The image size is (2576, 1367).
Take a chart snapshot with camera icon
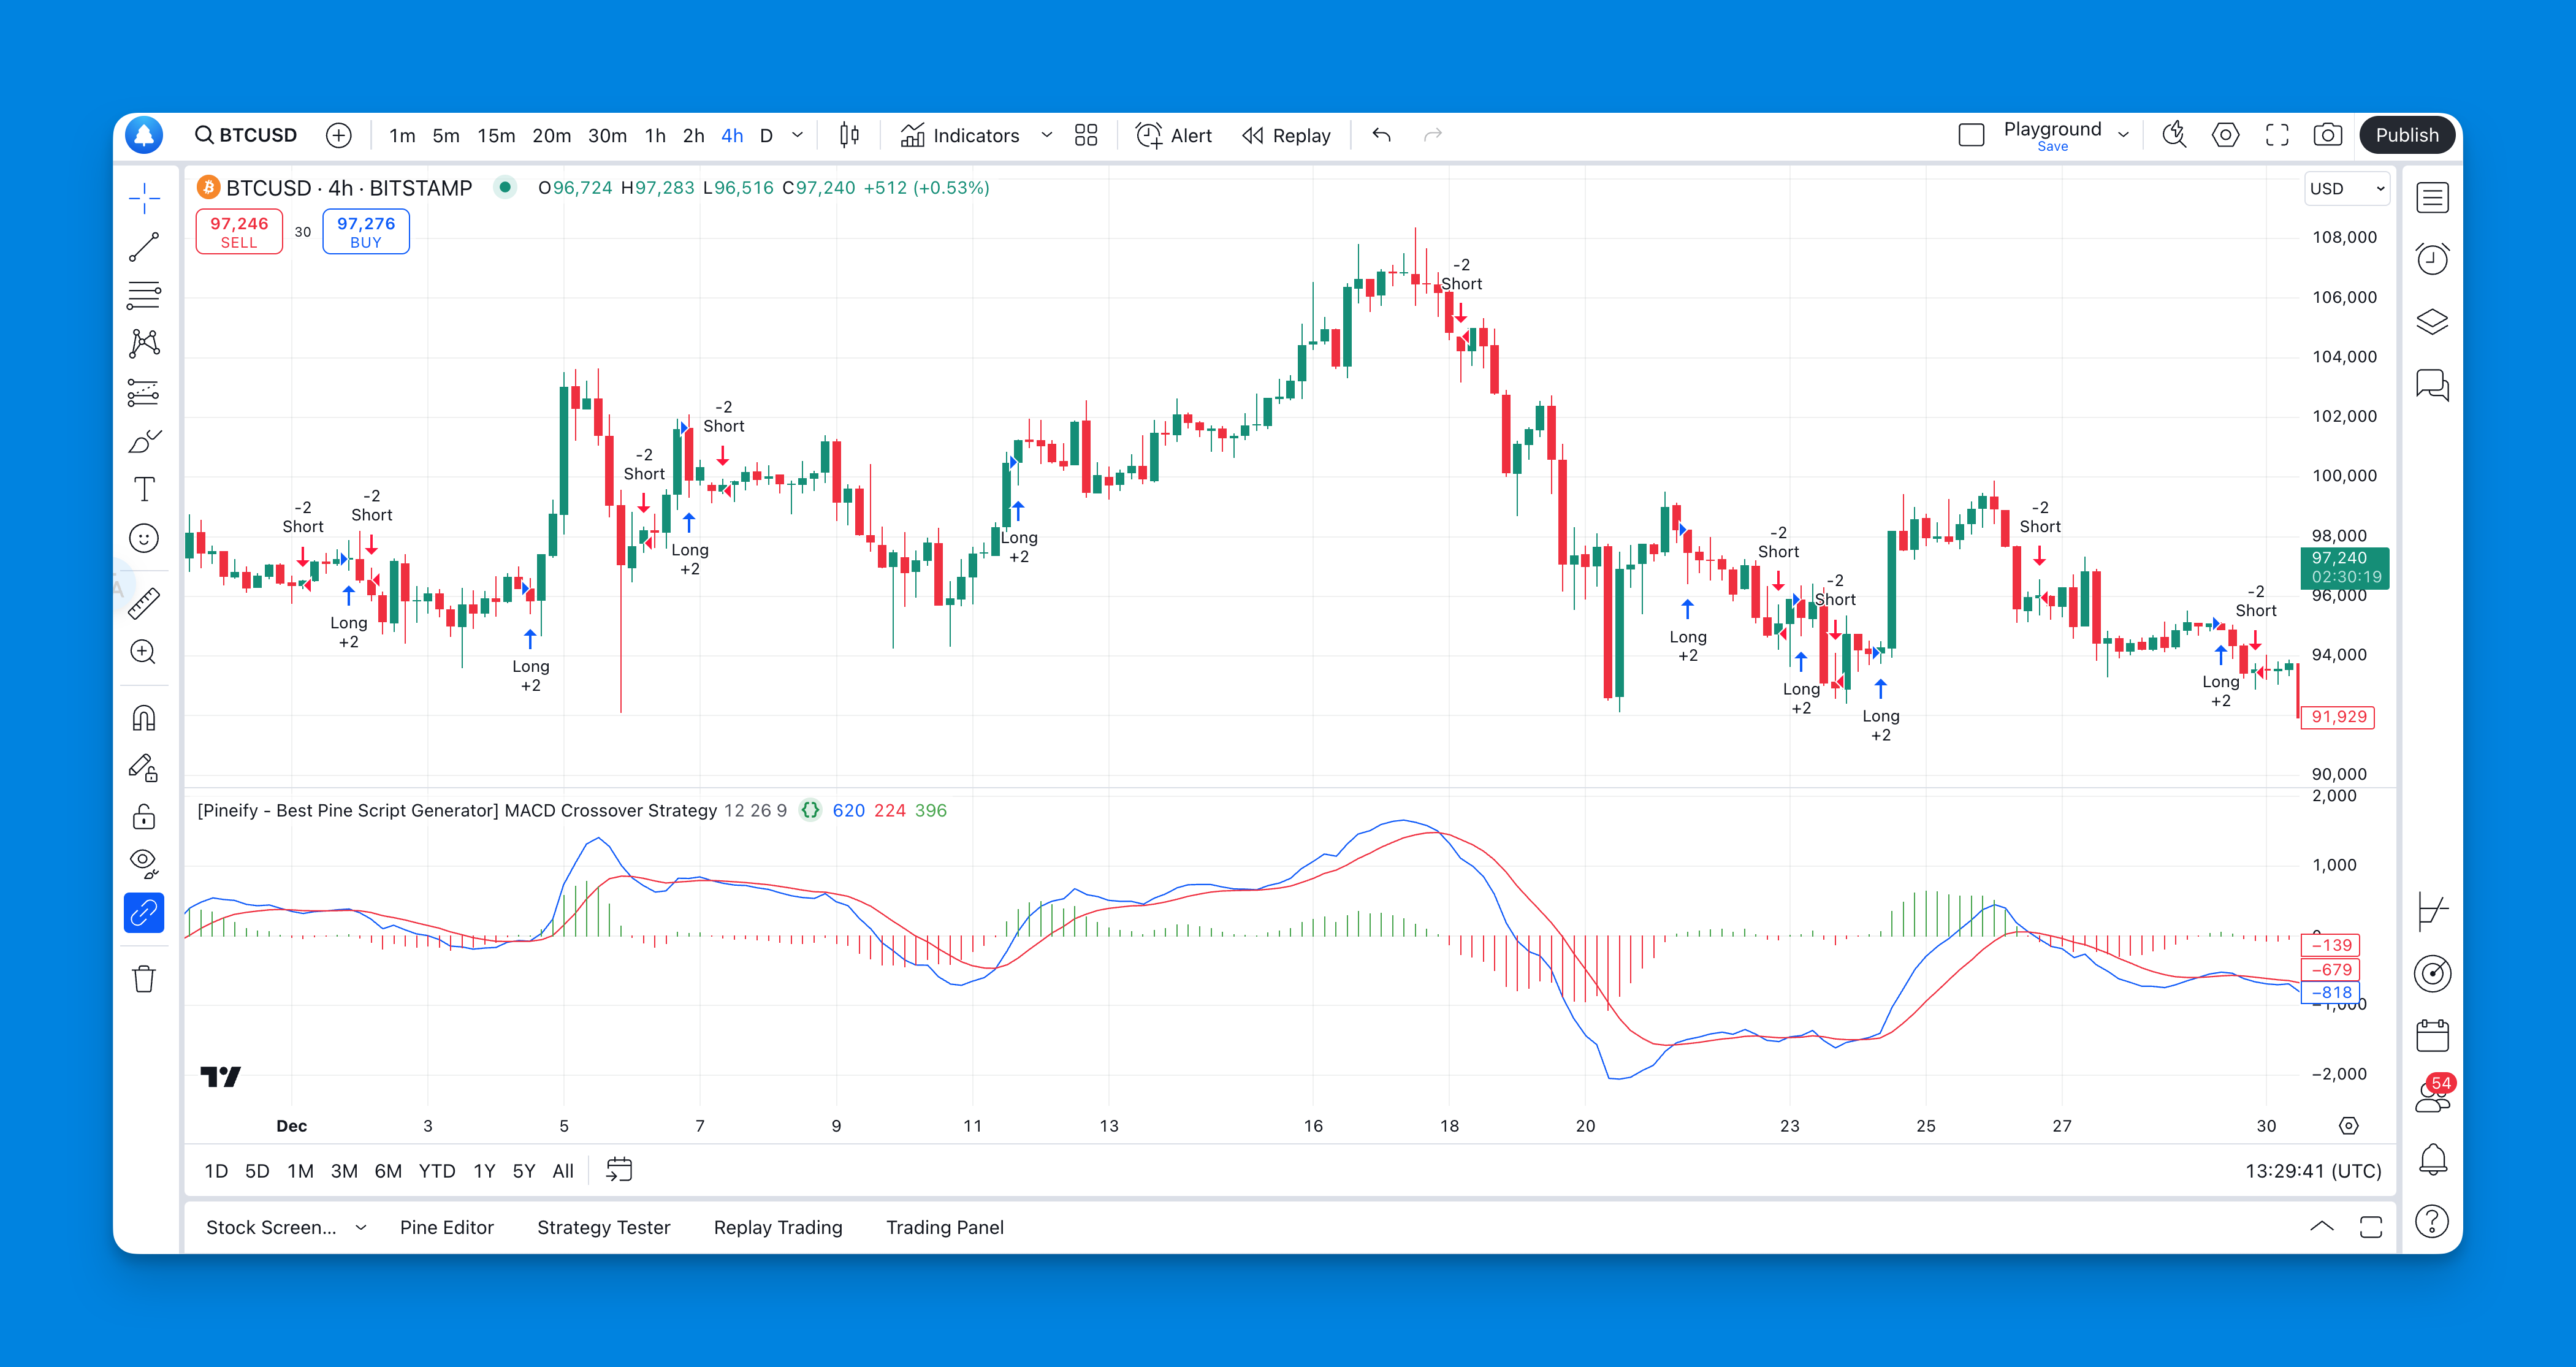pyautogui.click(x=2328, y=135)
